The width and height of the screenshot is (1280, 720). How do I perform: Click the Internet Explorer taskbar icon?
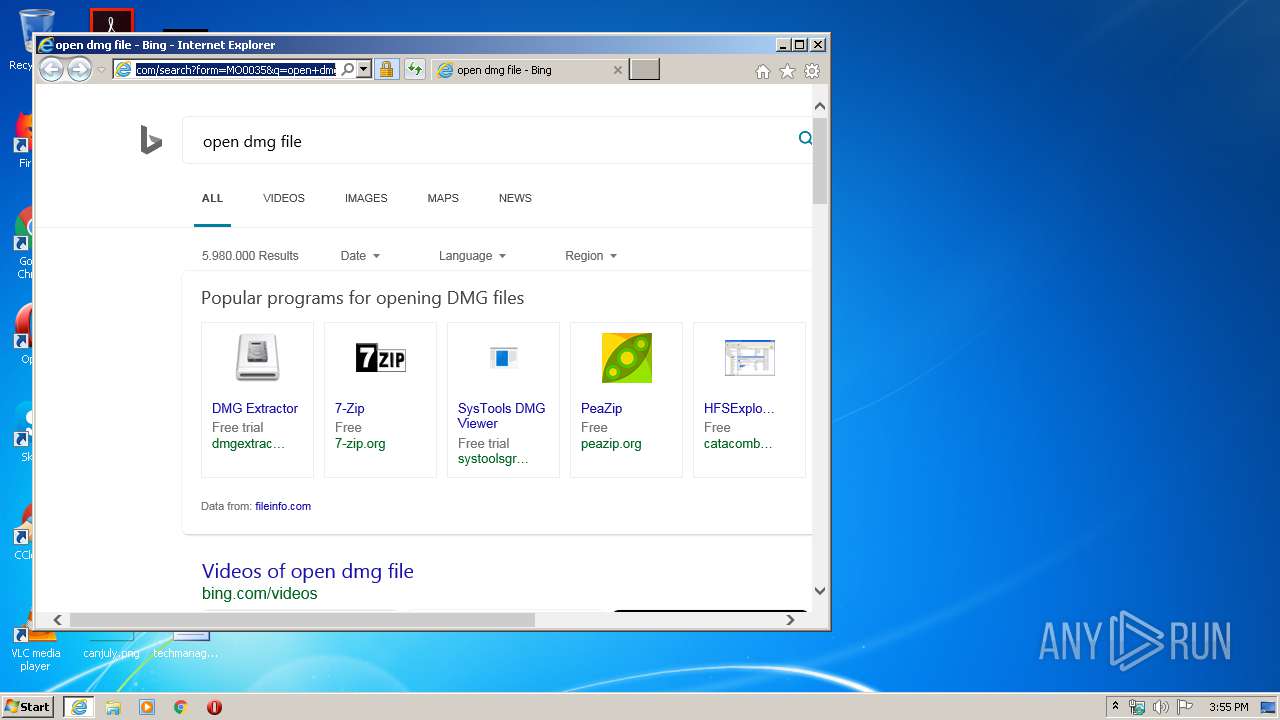tap(78, 707)
